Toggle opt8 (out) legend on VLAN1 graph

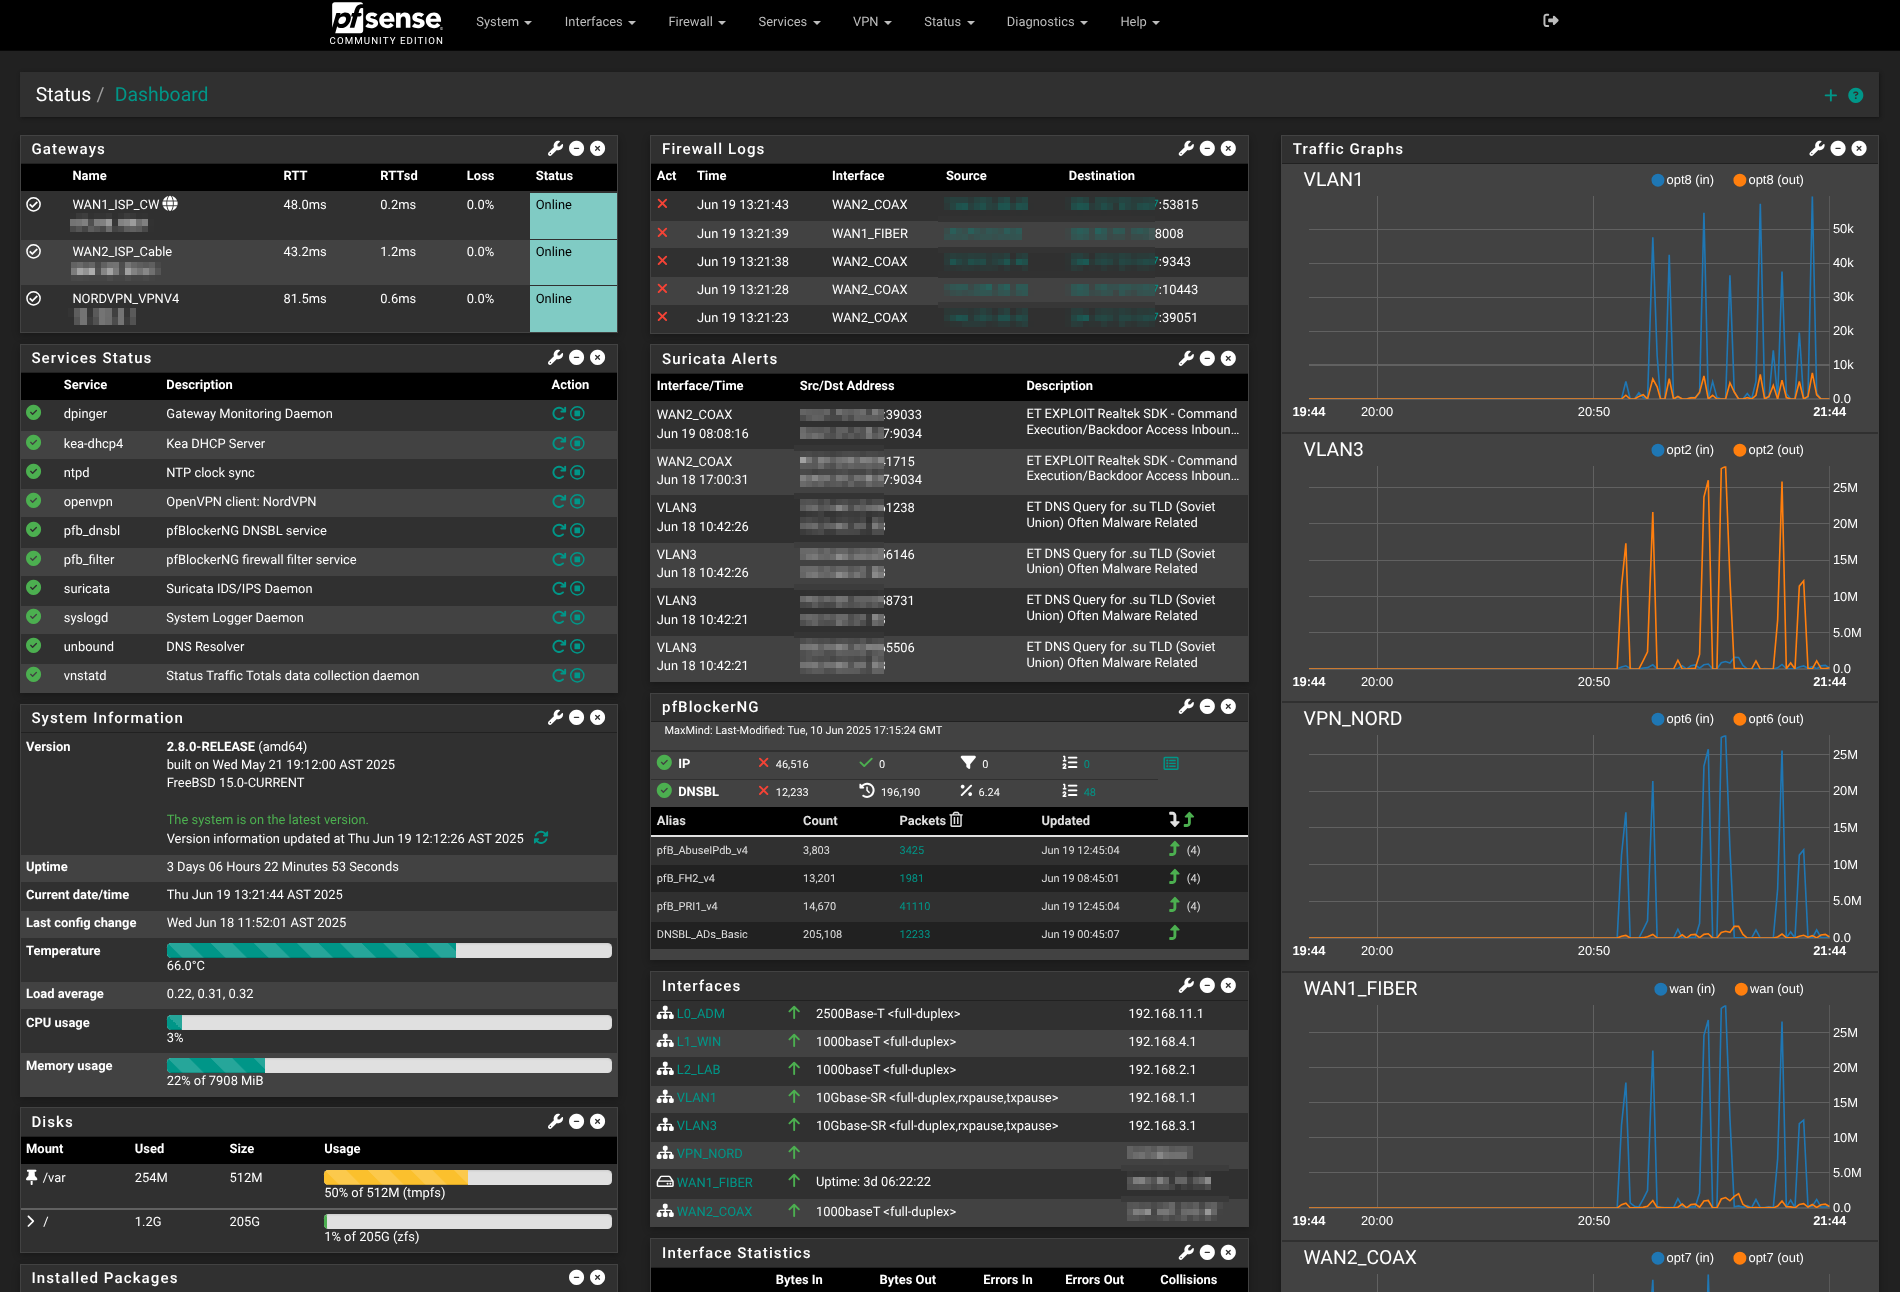(1768, 180)
